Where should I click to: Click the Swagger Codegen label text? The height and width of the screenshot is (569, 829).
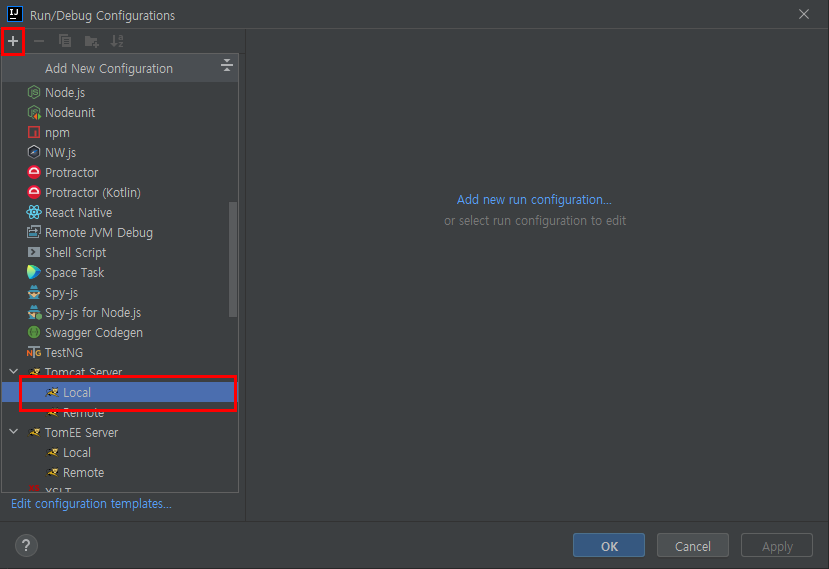pyautogui.click(x=94, y=333)
